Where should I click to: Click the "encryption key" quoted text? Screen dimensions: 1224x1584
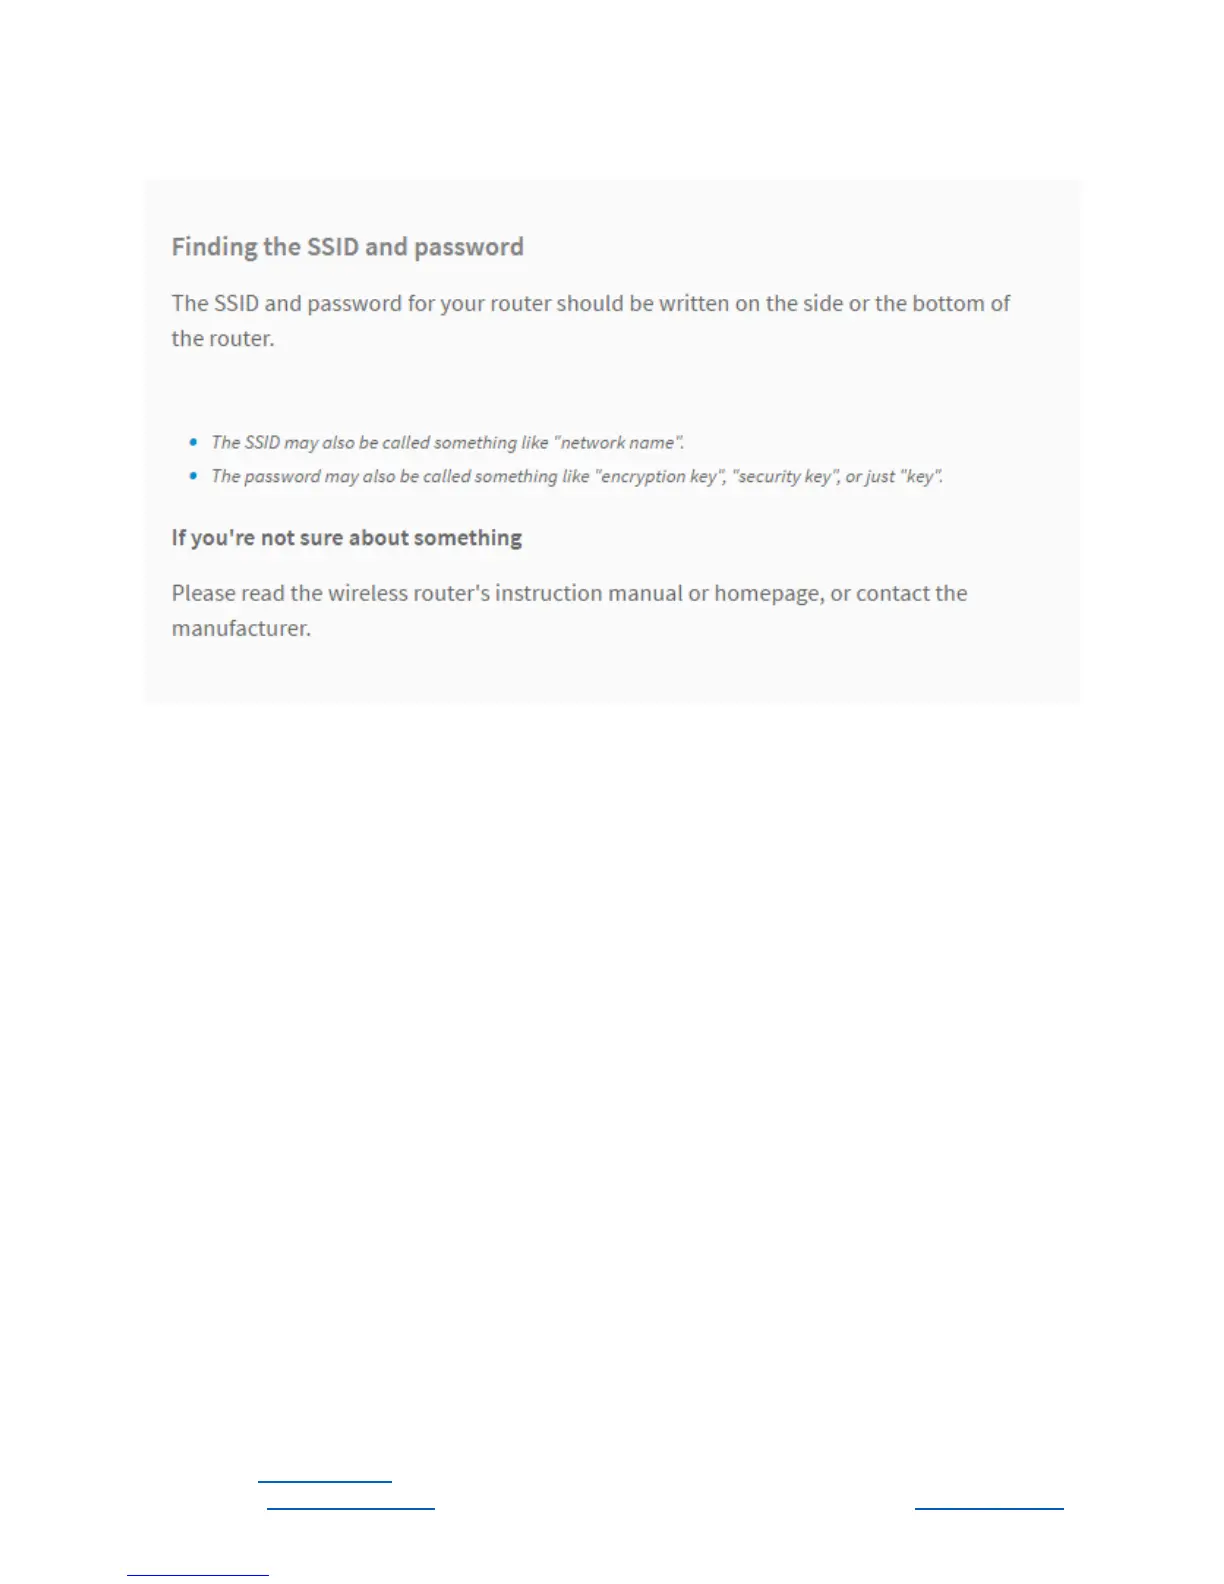(660, 477)
